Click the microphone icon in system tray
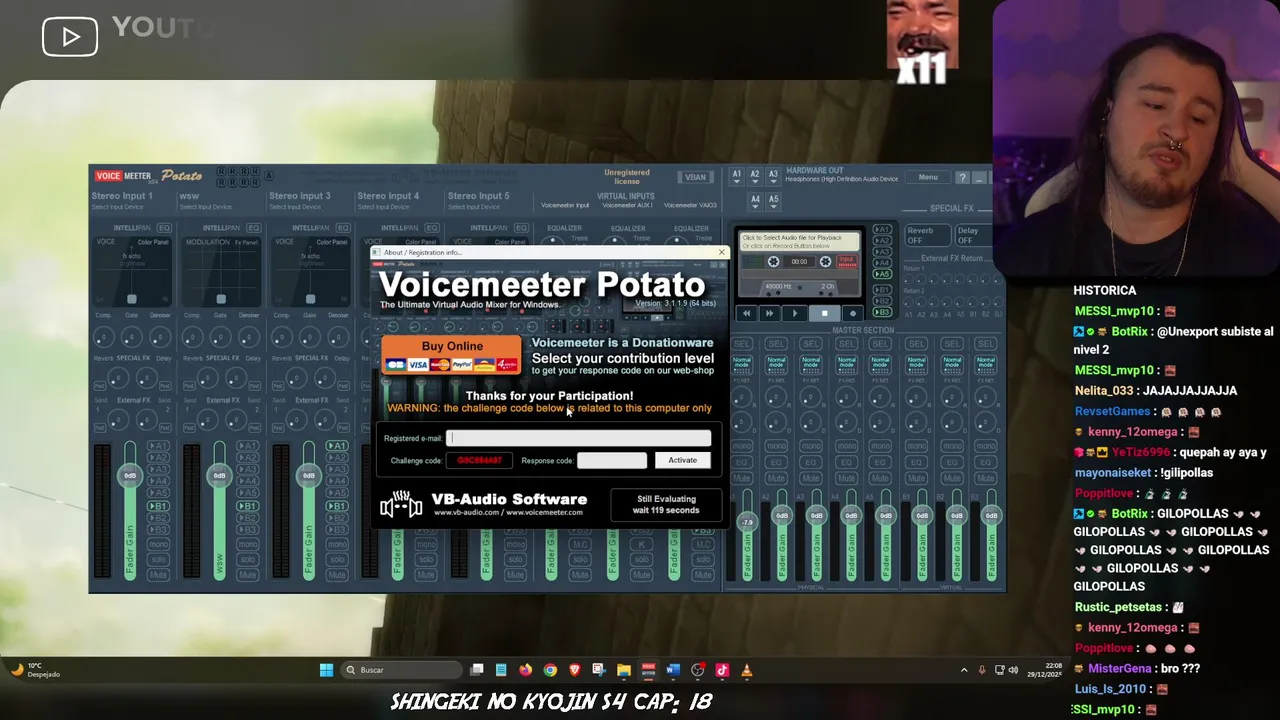The height and width of the screenshot is (720, 1280). coord(982,670)
